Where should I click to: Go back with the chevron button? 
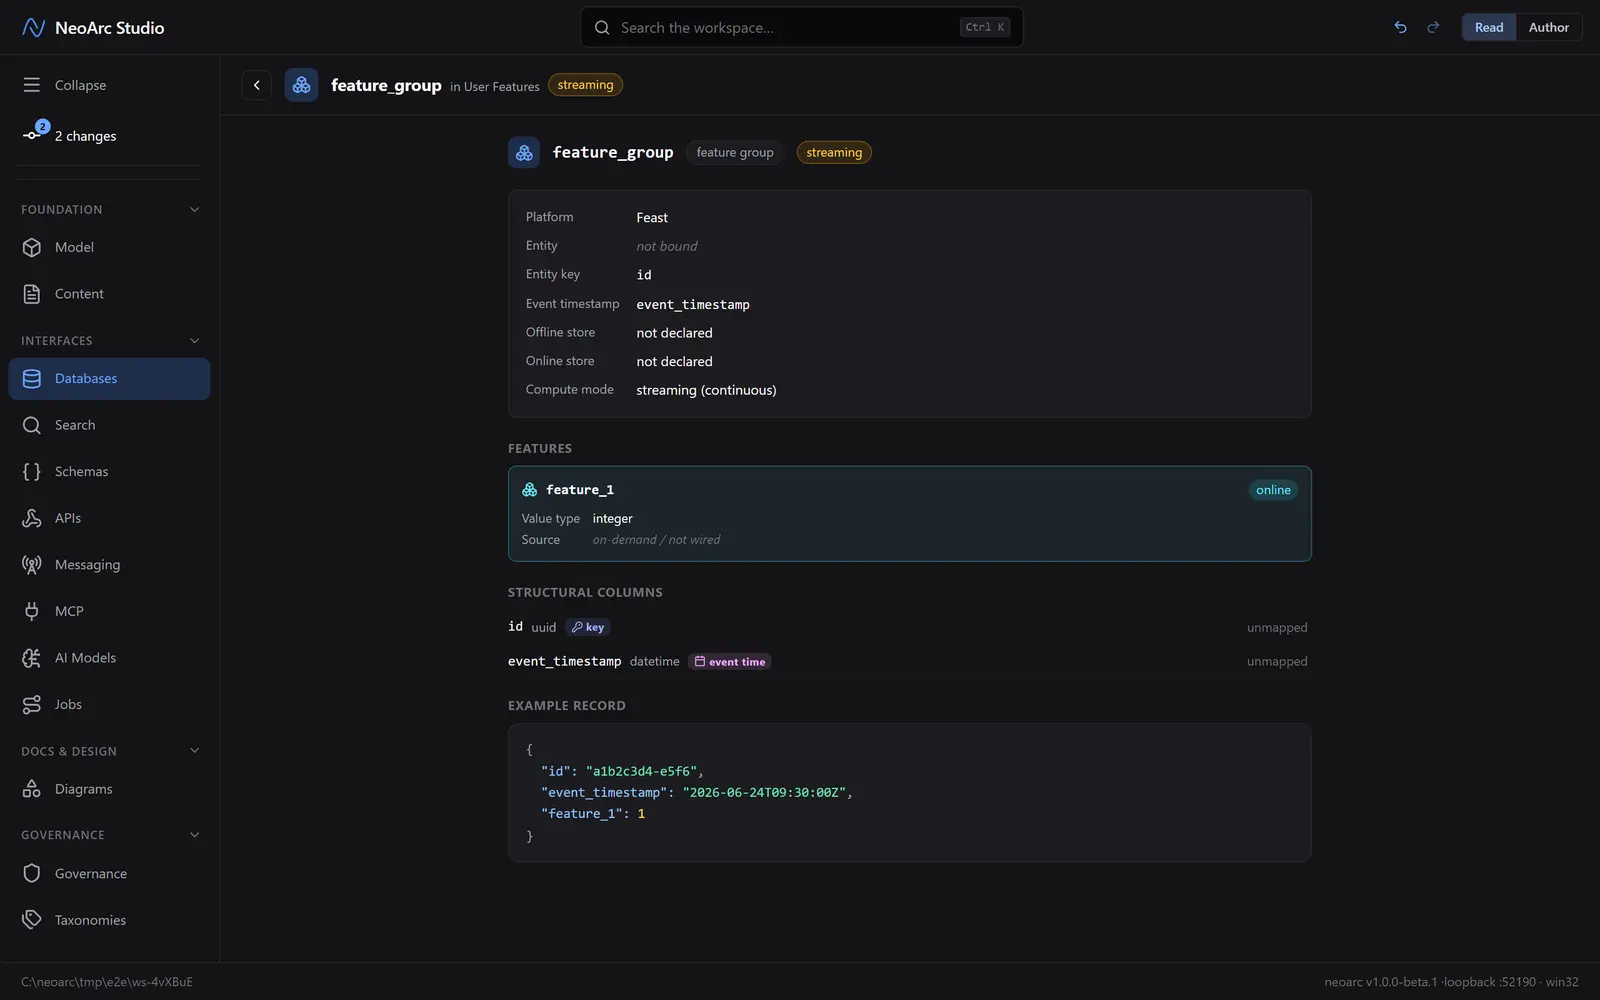(x=257, y=85)
